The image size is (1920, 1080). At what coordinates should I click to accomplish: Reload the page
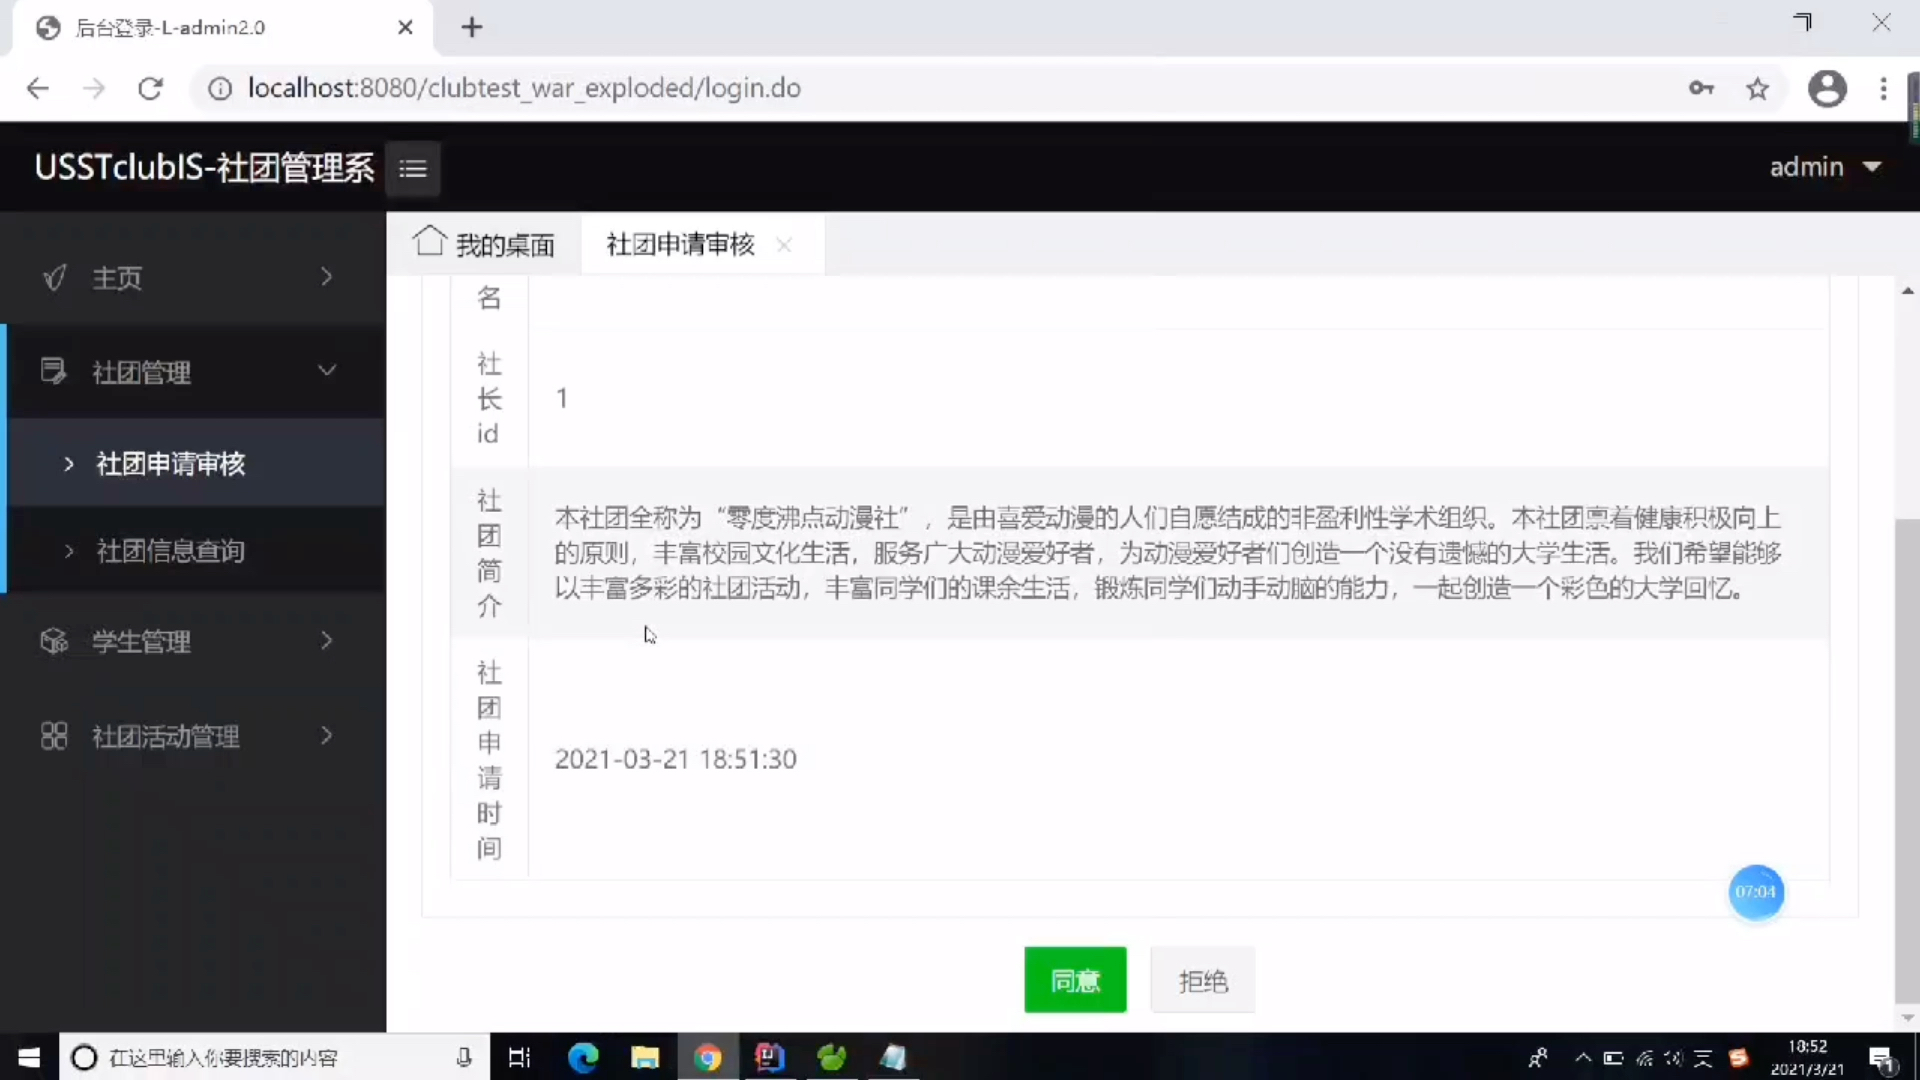pyautogui.click(x=150, y=88)
